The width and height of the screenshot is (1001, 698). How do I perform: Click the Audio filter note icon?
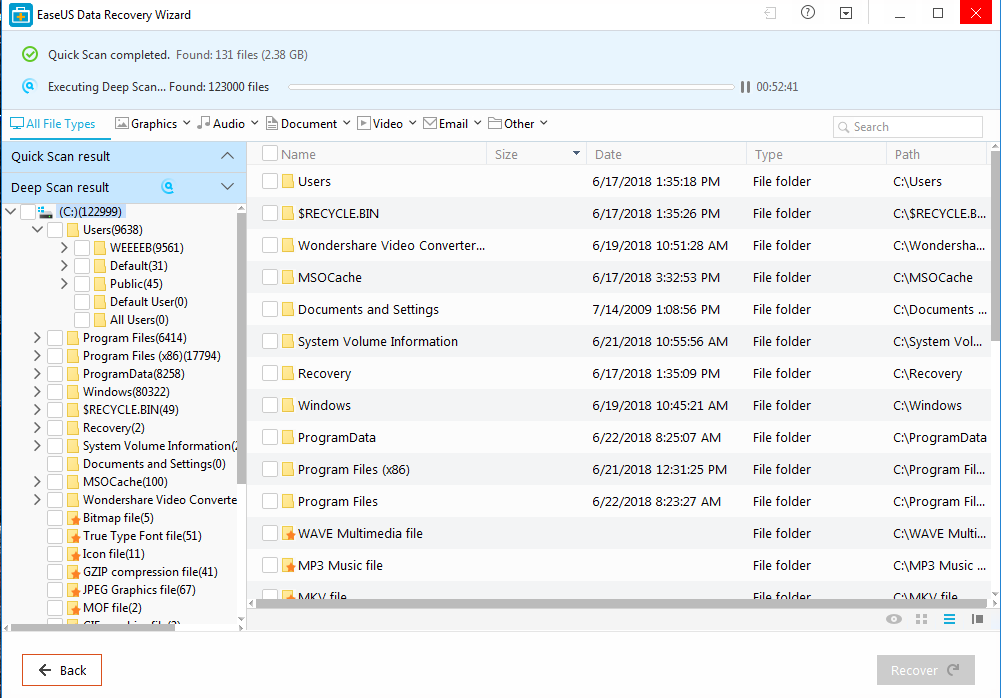click(x=204, y=123)
